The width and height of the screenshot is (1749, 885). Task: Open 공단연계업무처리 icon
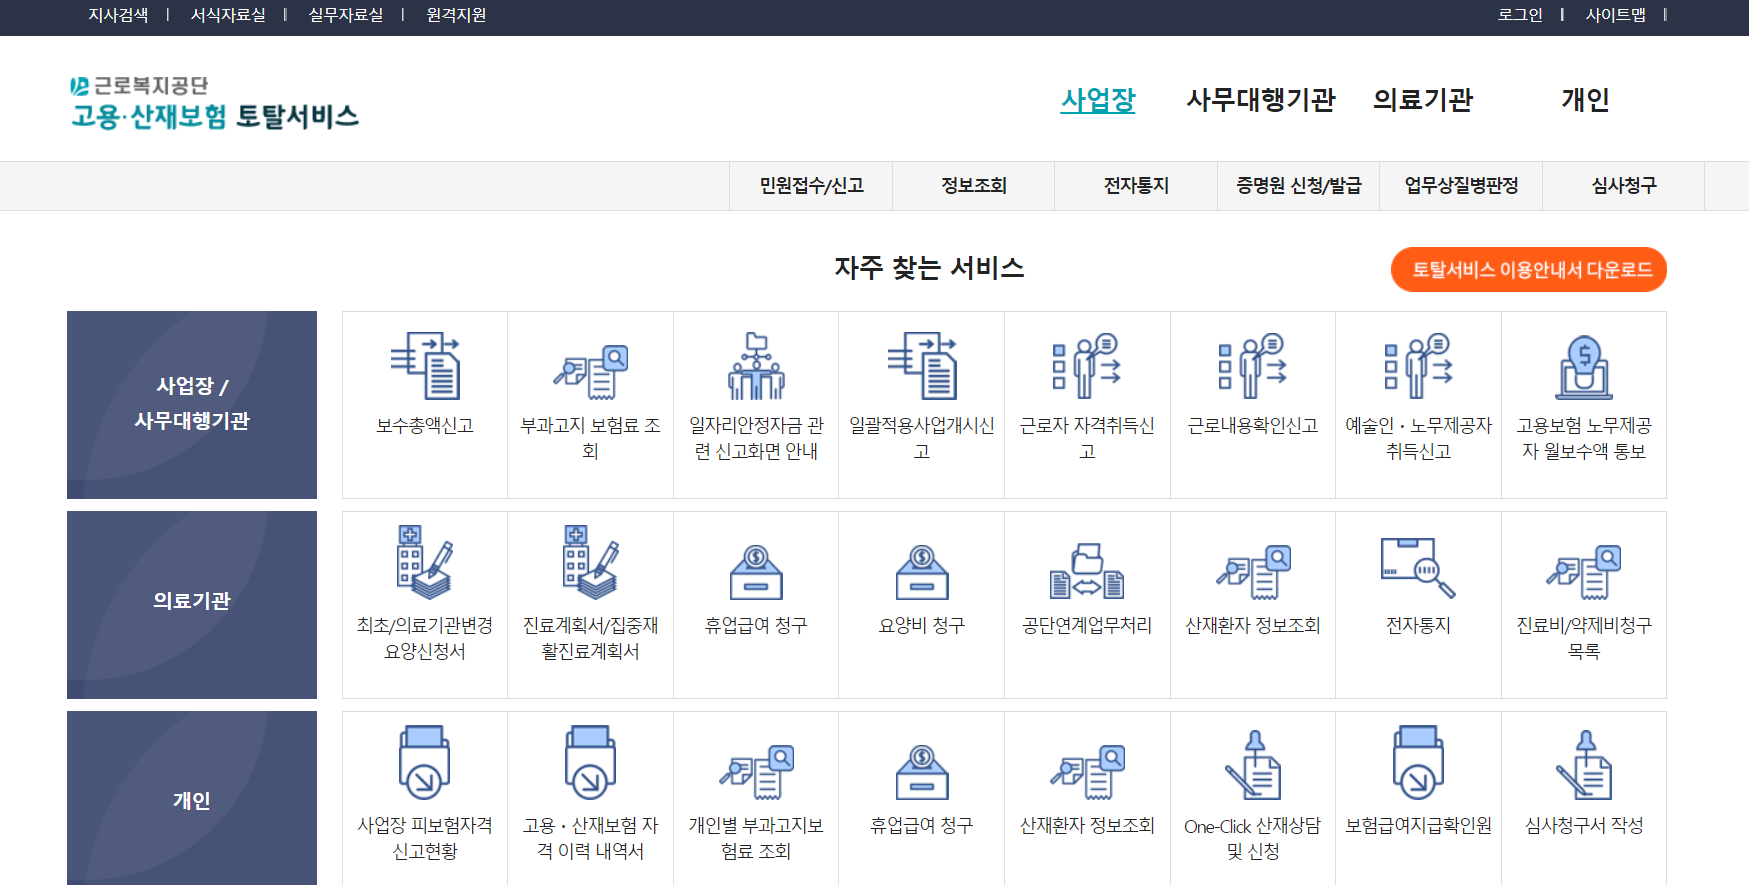(1087, 571)
